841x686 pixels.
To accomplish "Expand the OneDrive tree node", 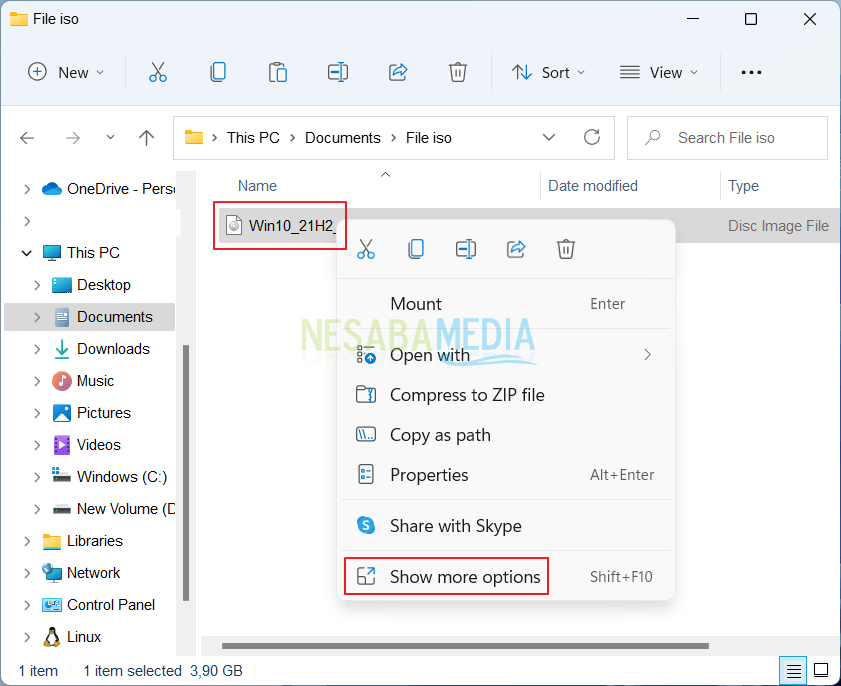I will (x=27, y=189).
